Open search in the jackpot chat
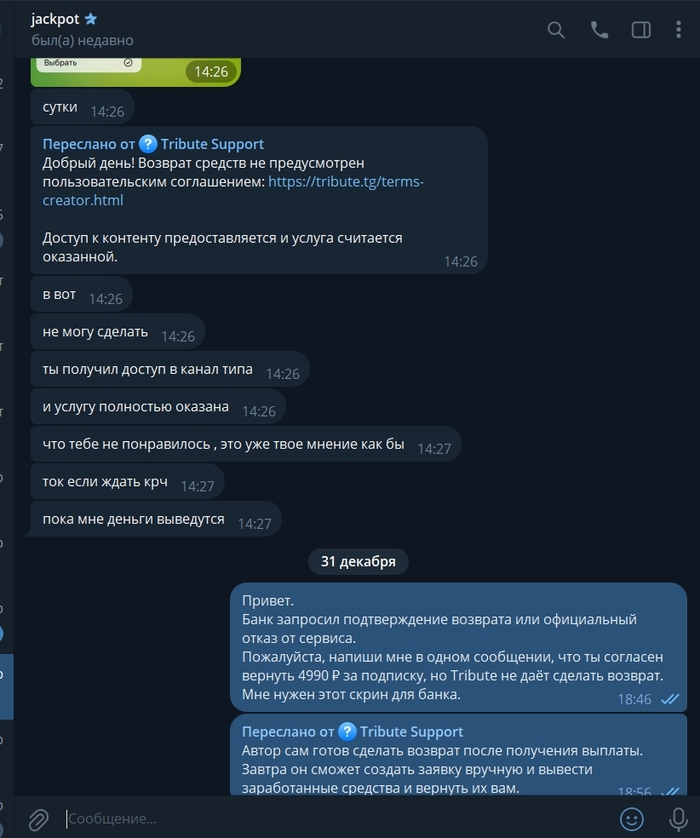The image size is (700, 838). pyautogui.click(x=556, y=30)
